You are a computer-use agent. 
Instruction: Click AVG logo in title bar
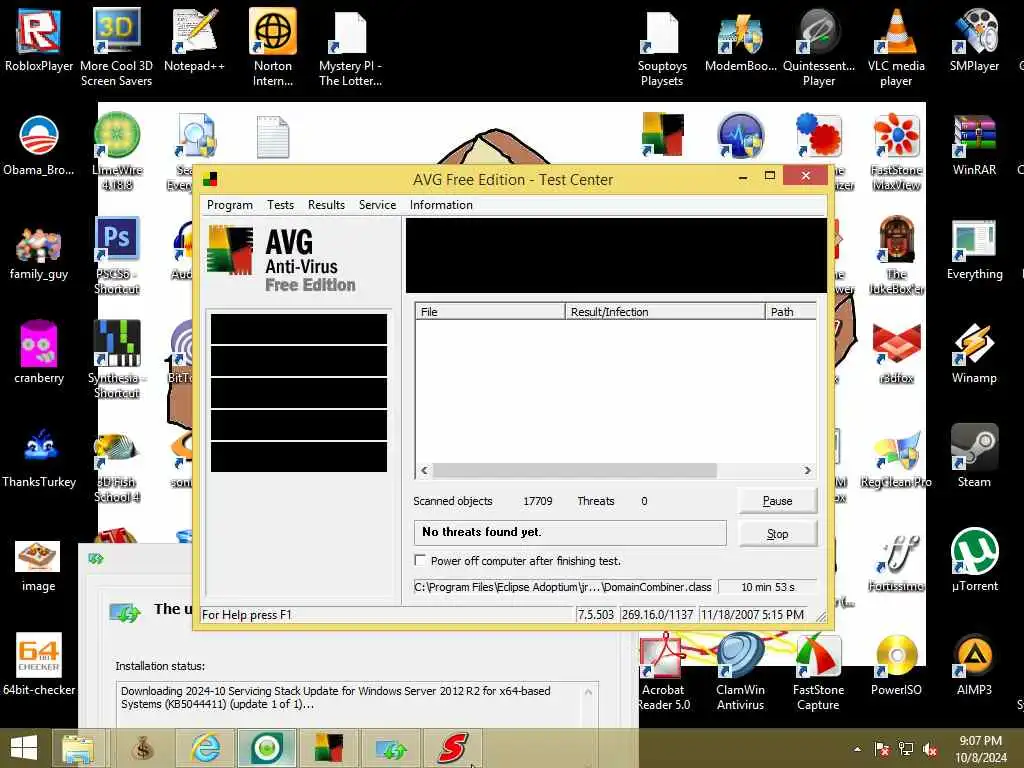pyautogui.click(x=210, y=179)
